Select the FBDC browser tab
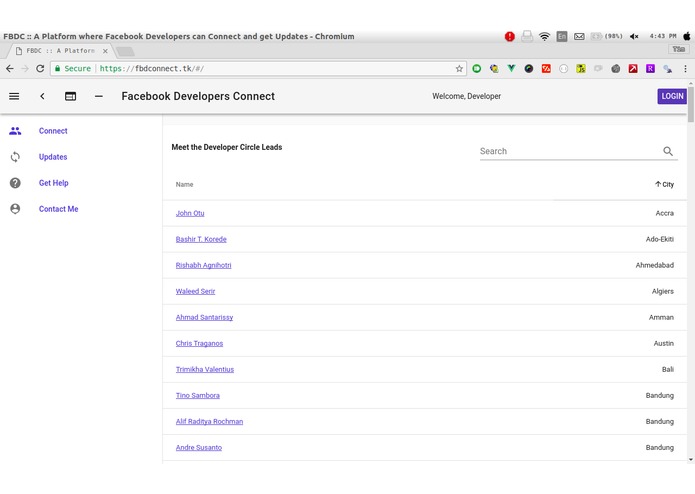This screenshot has height=494, width=695. (x=60, y=51)
